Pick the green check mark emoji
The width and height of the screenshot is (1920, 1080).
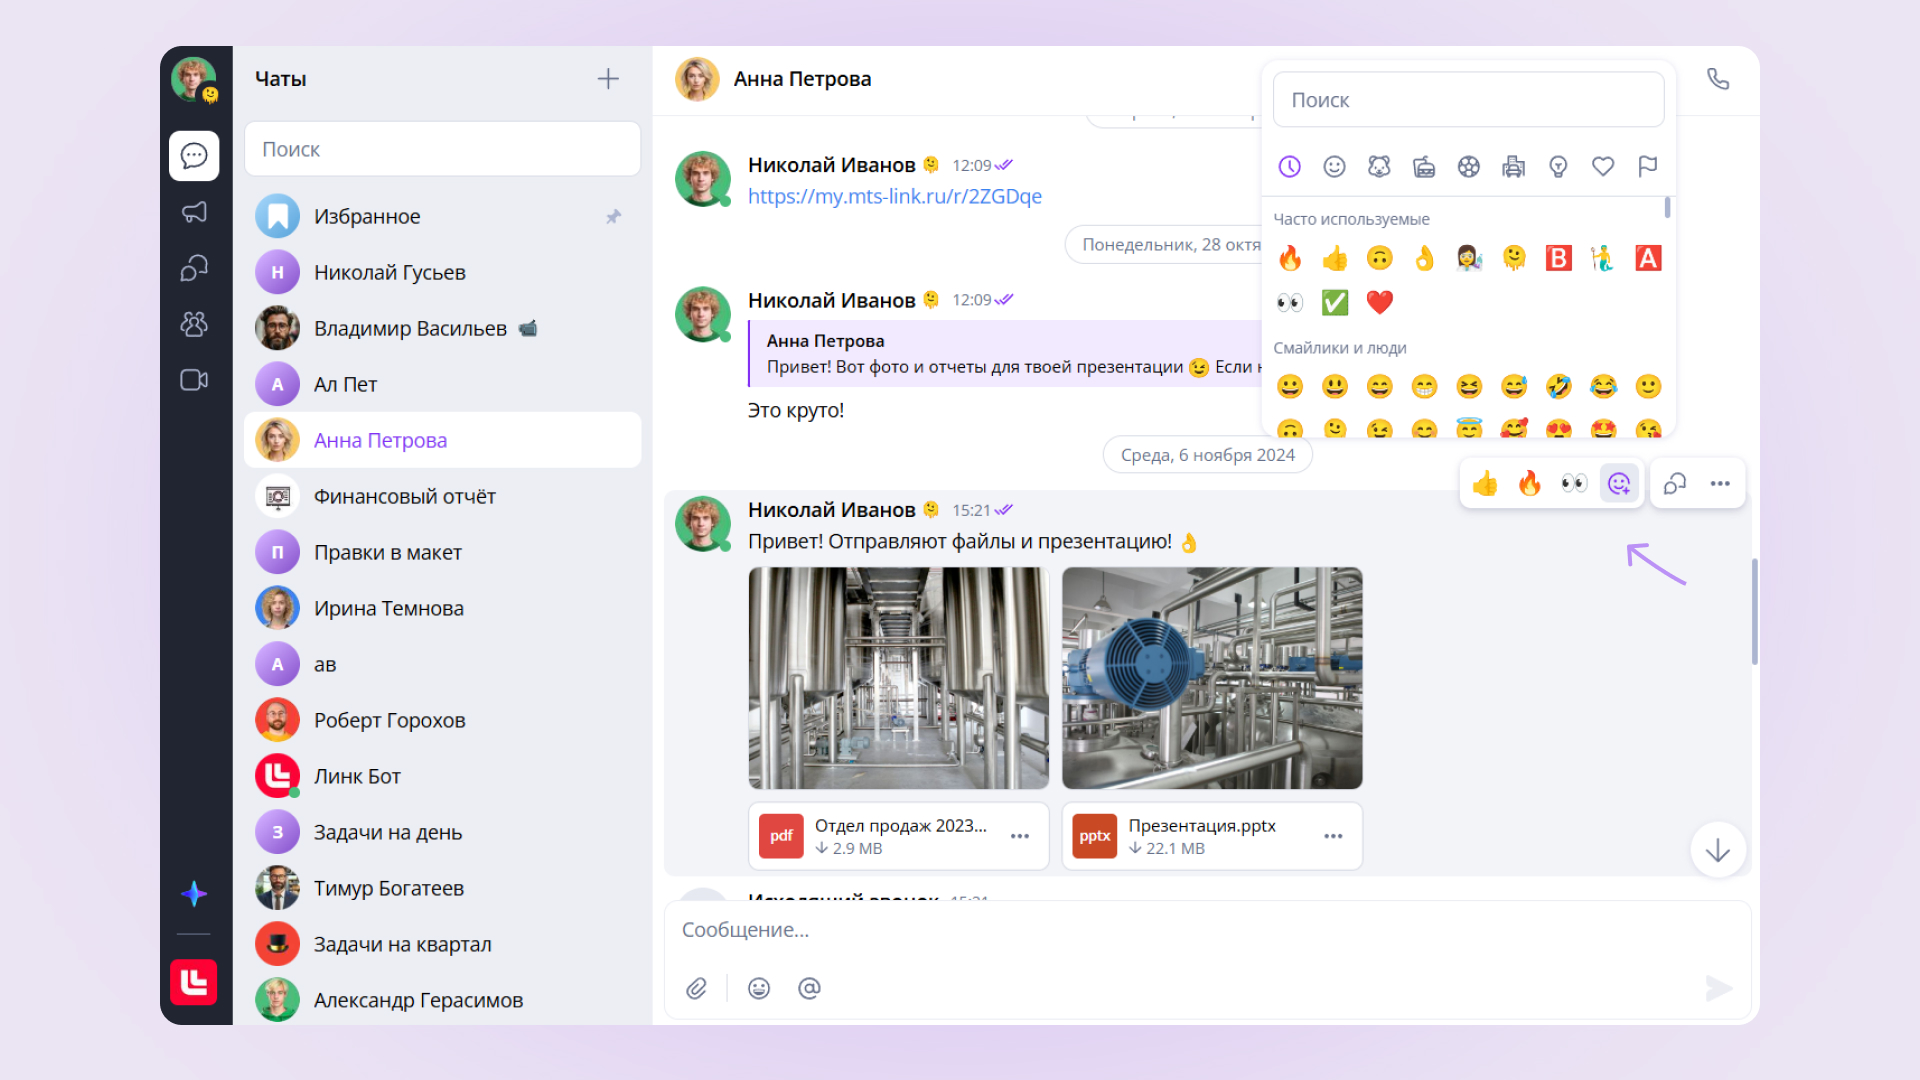coord(1335,302)
